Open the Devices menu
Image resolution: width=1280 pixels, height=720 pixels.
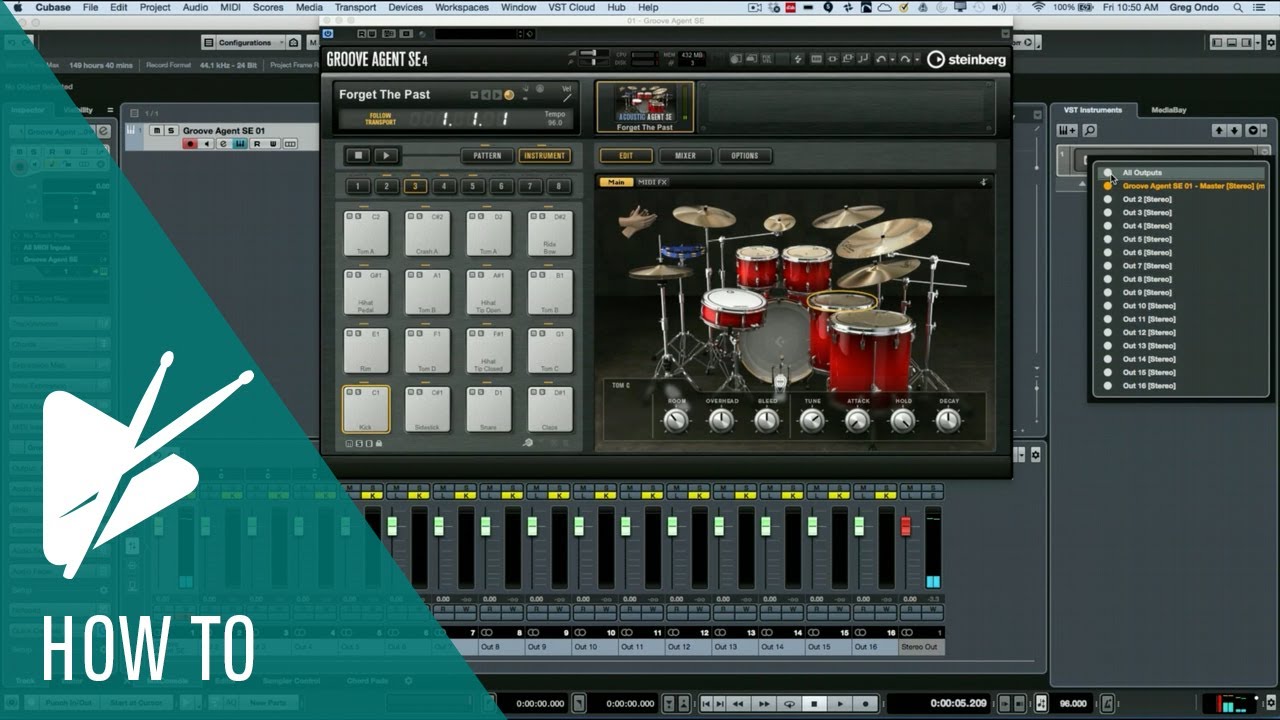405,7
